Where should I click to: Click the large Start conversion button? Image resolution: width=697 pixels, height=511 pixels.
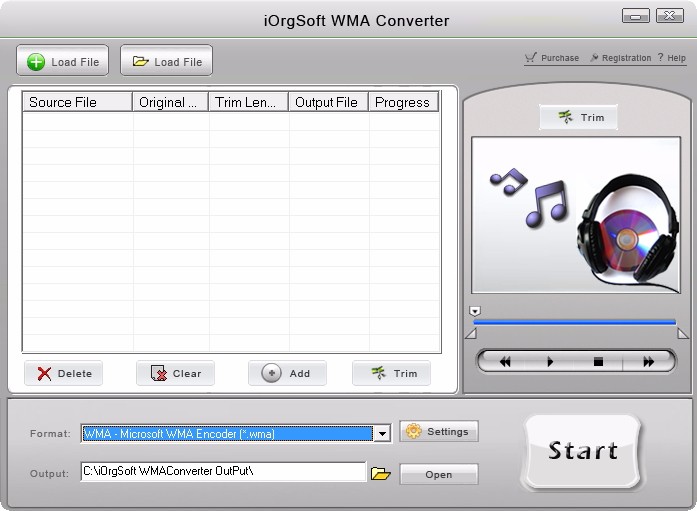click(x=583, y=451)
